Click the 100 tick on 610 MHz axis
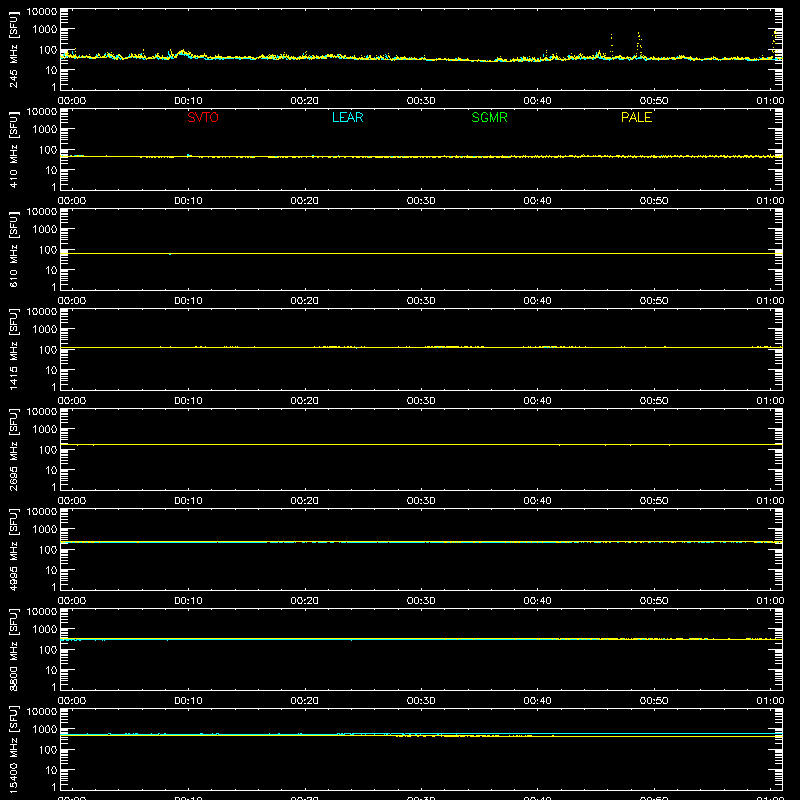Image resolution: width=800 pixels, height=800 pixels. [48, 250]
